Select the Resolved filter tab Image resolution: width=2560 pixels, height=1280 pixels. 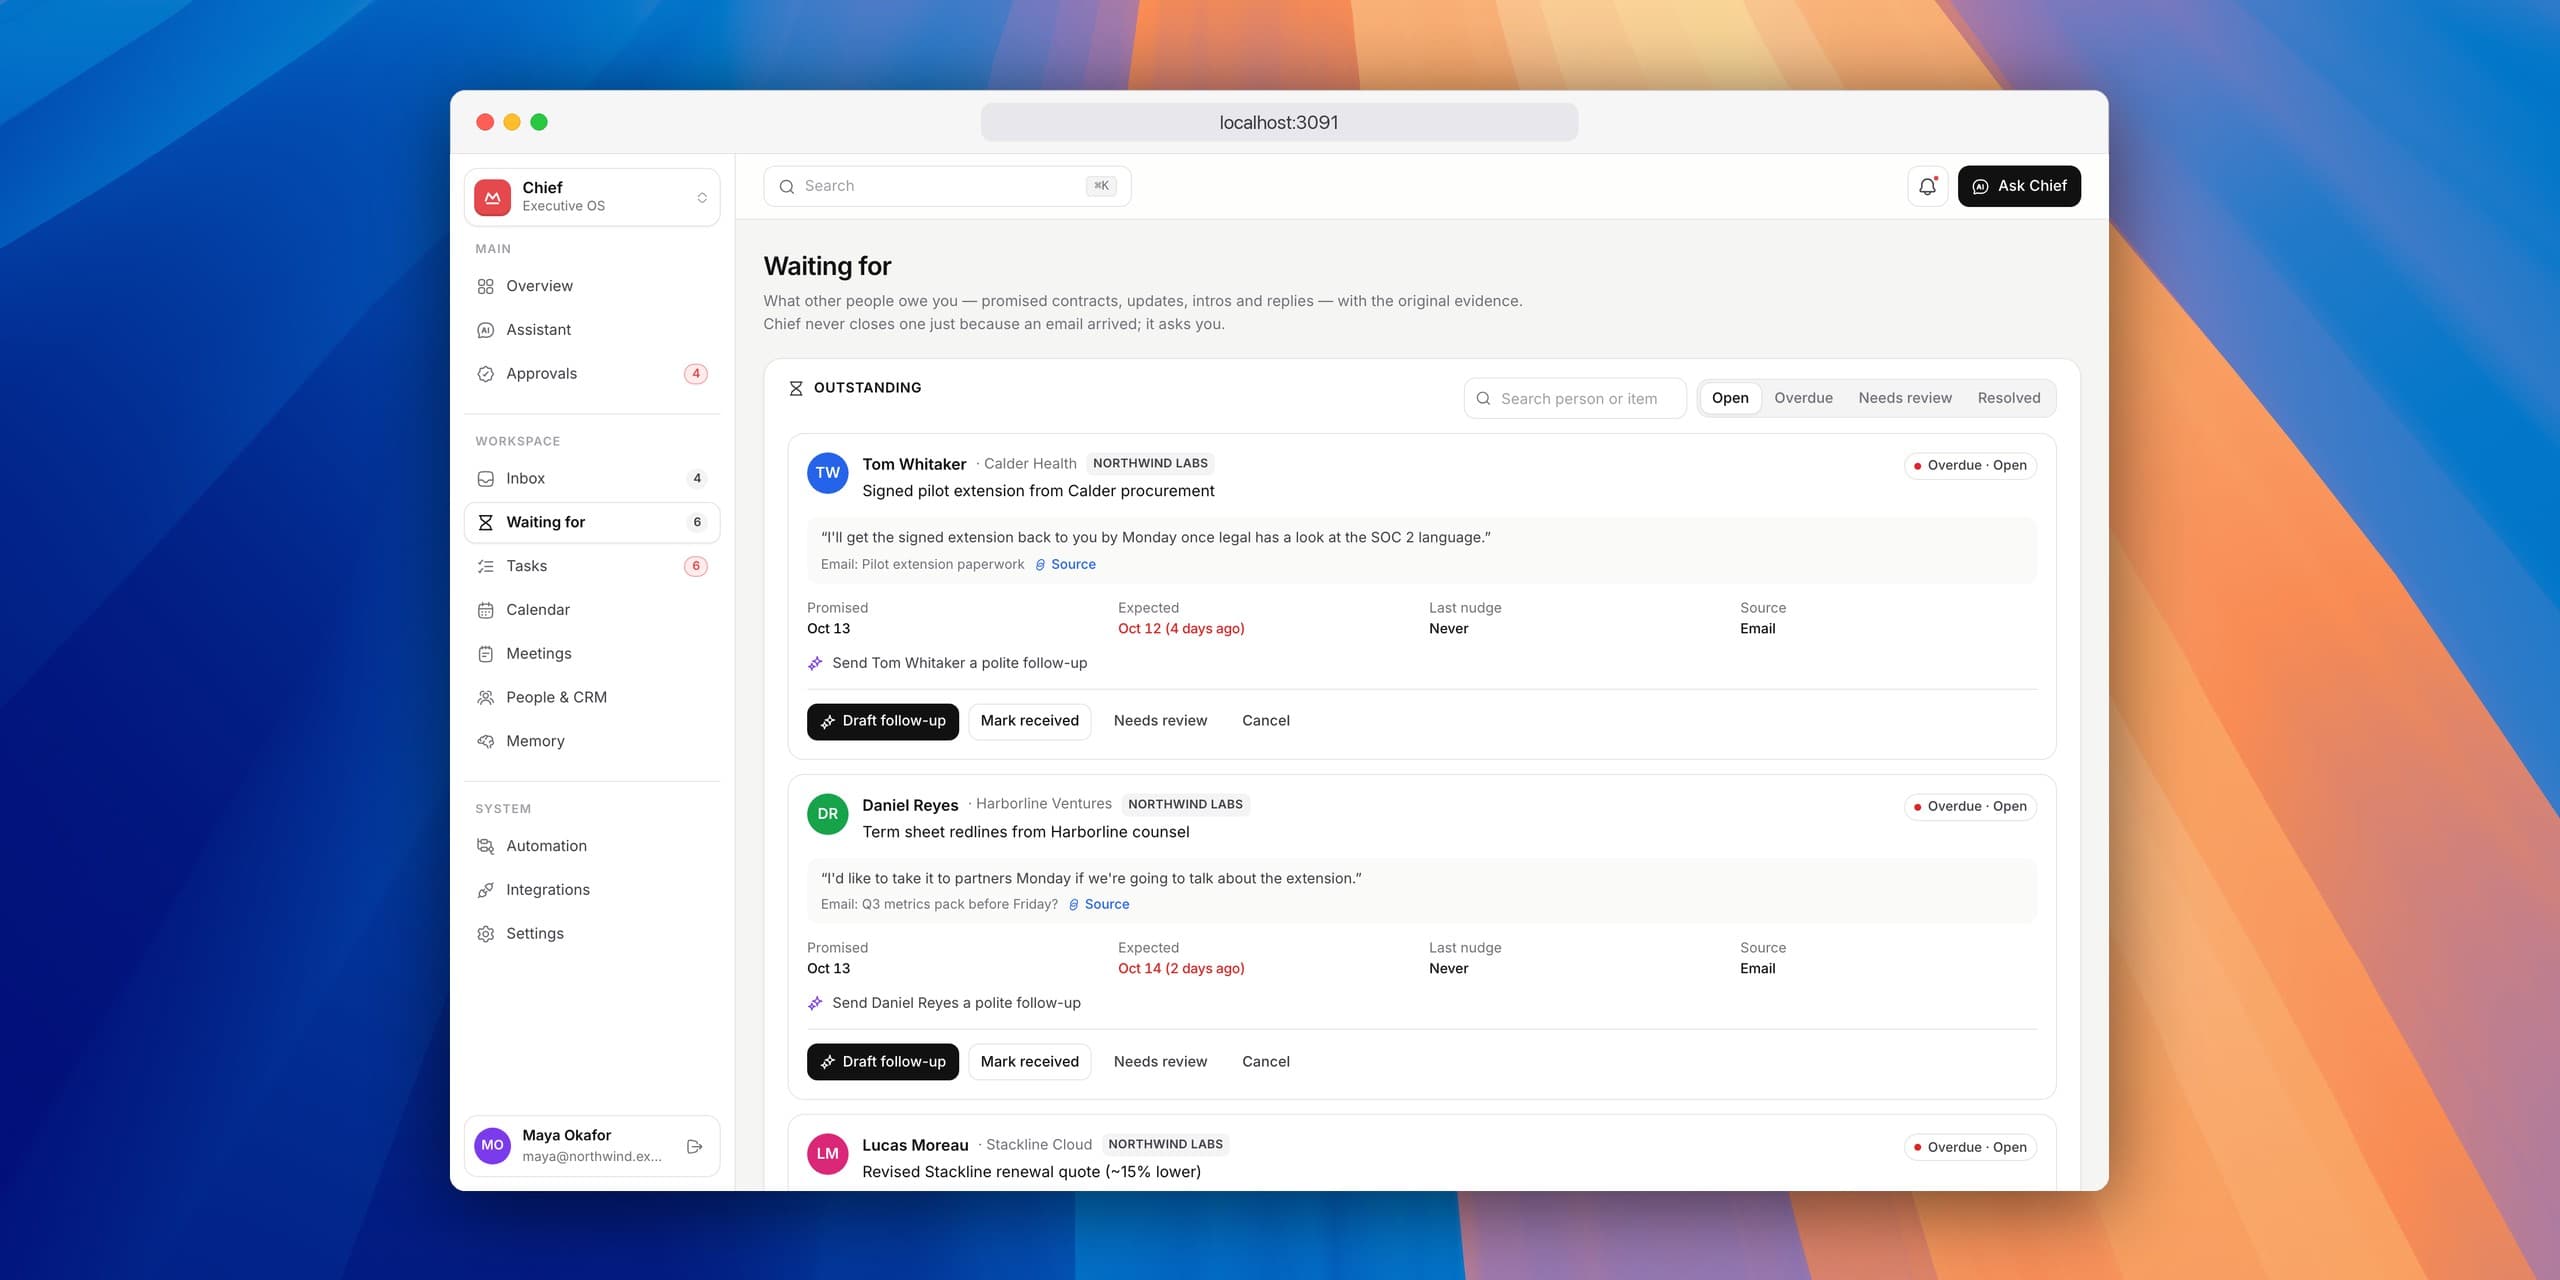point(2008,398)
